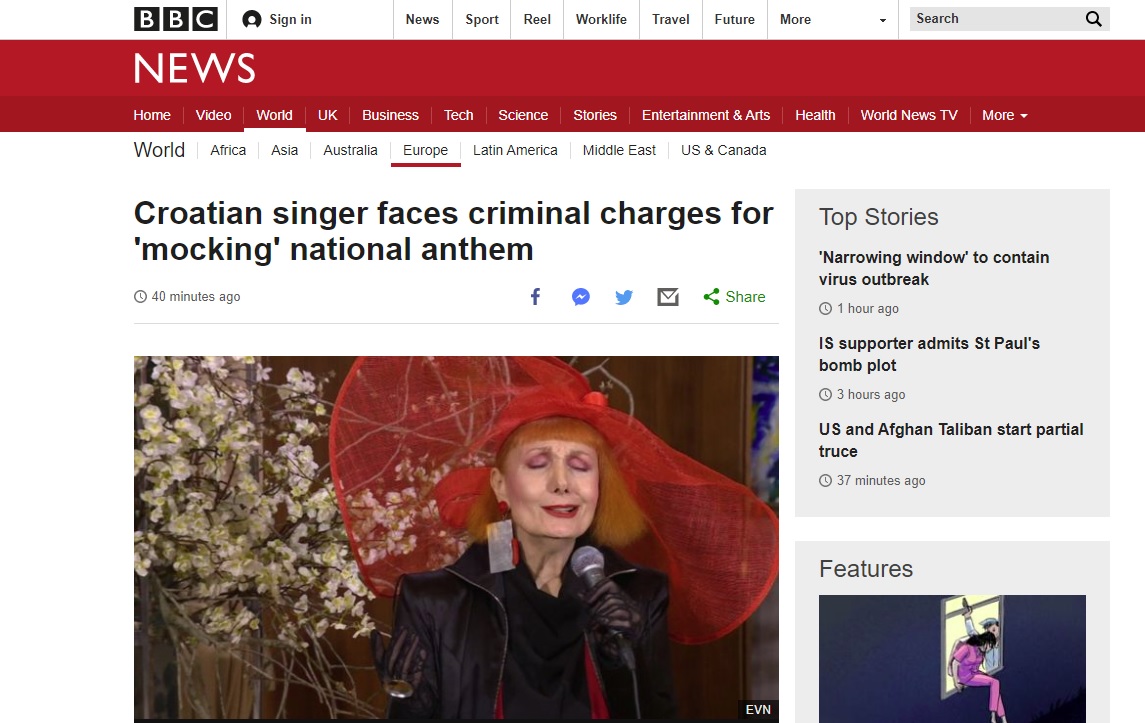Click the green Share icon
This screenshot has height=723, width=1145.
pos(712,297)
